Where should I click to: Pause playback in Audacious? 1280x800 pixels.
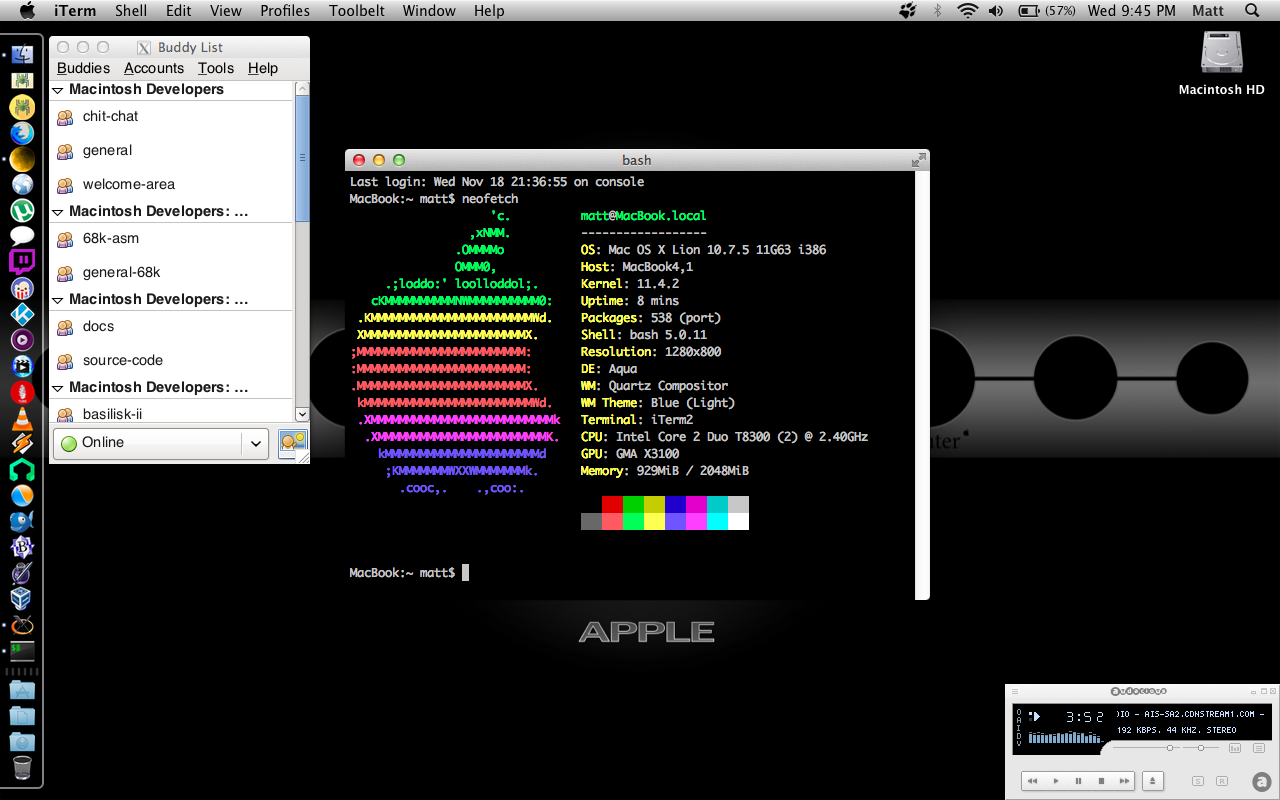pyautogui.click(x=1078, y=780)
